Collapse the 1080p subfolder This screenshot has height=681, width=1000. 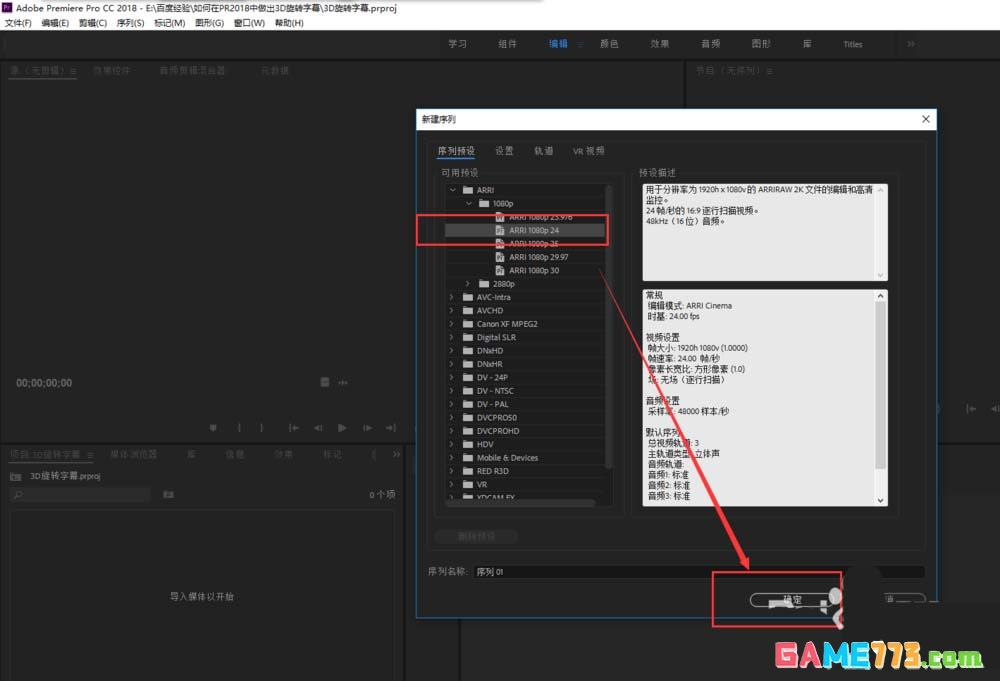point(469,203)
